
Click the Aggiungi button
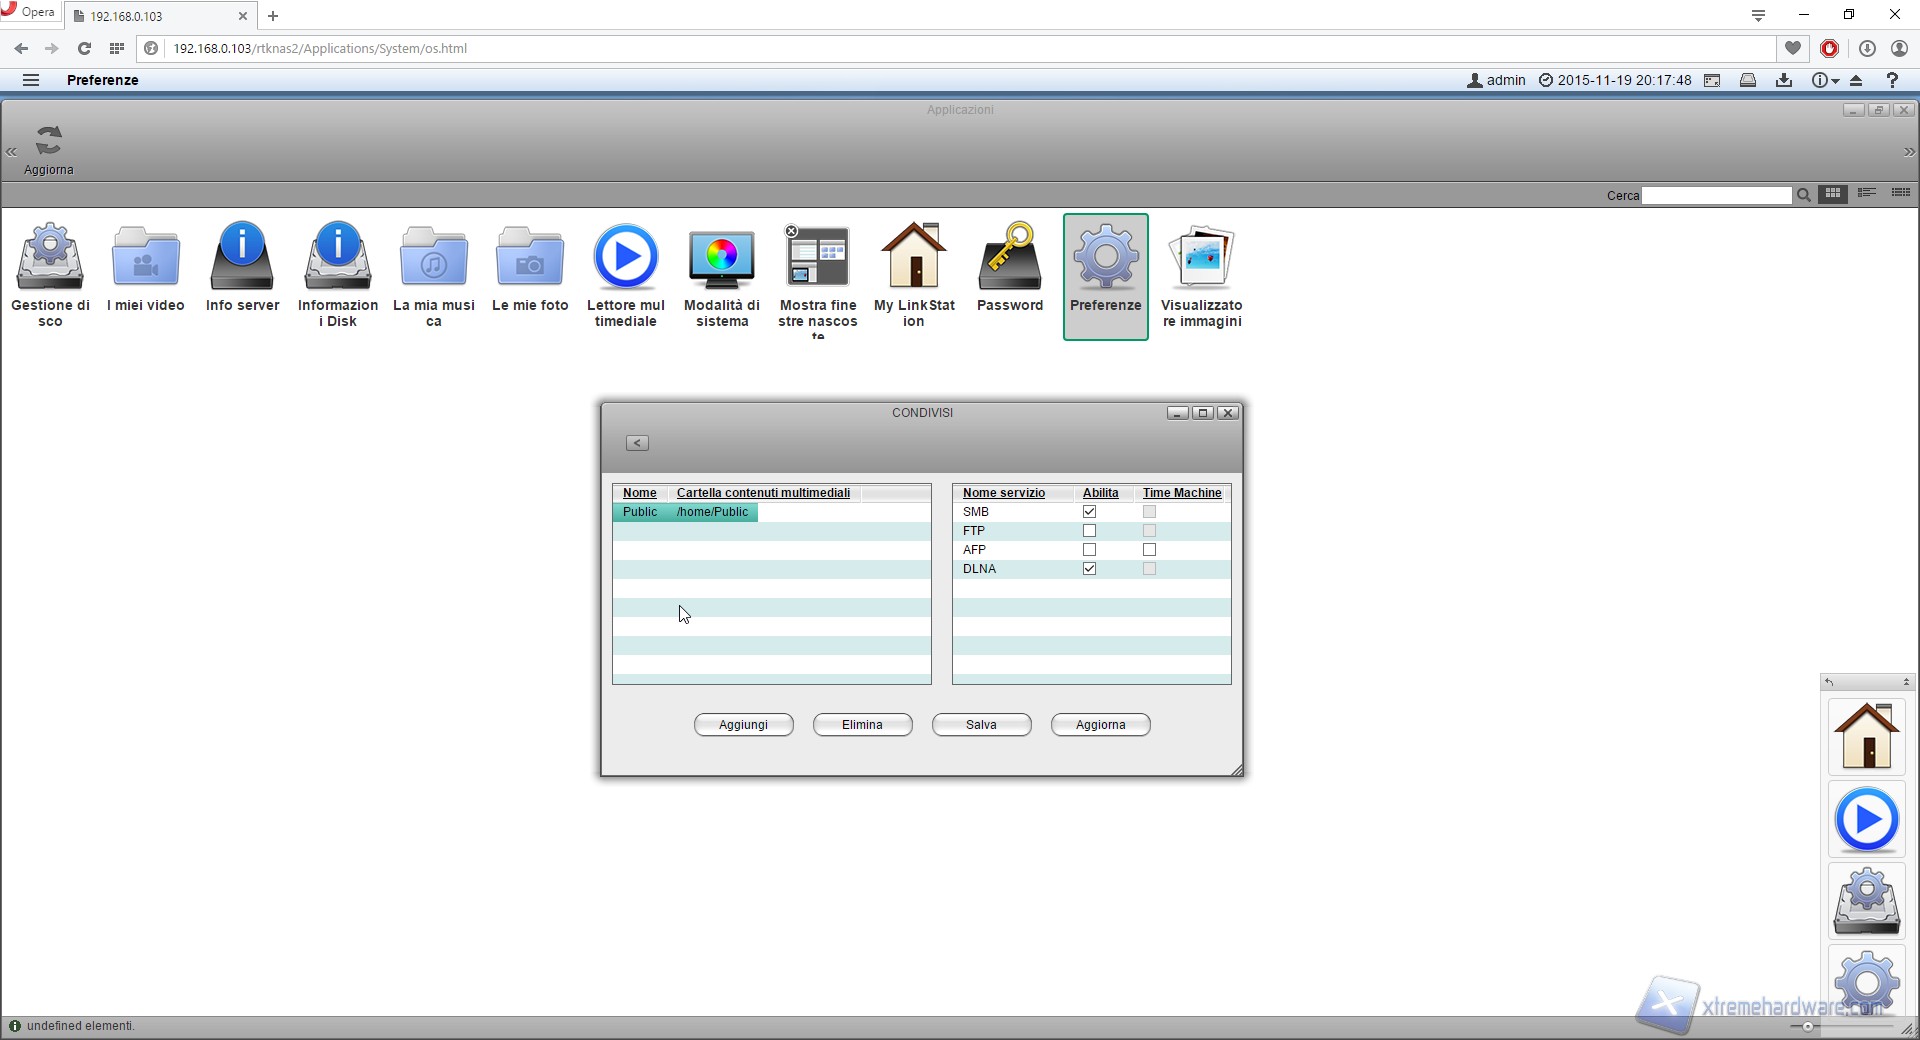pos(743,725)
